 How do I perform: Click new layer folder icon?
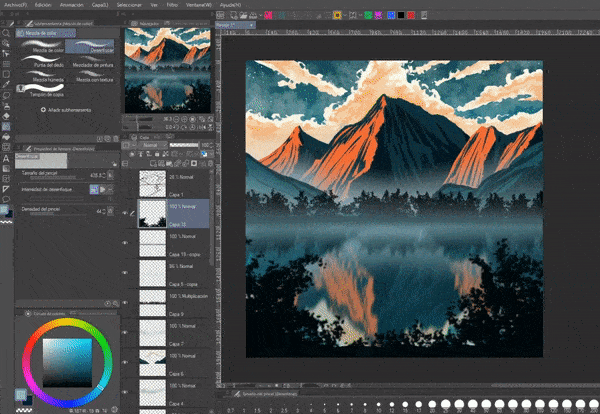tap(169, 163)
